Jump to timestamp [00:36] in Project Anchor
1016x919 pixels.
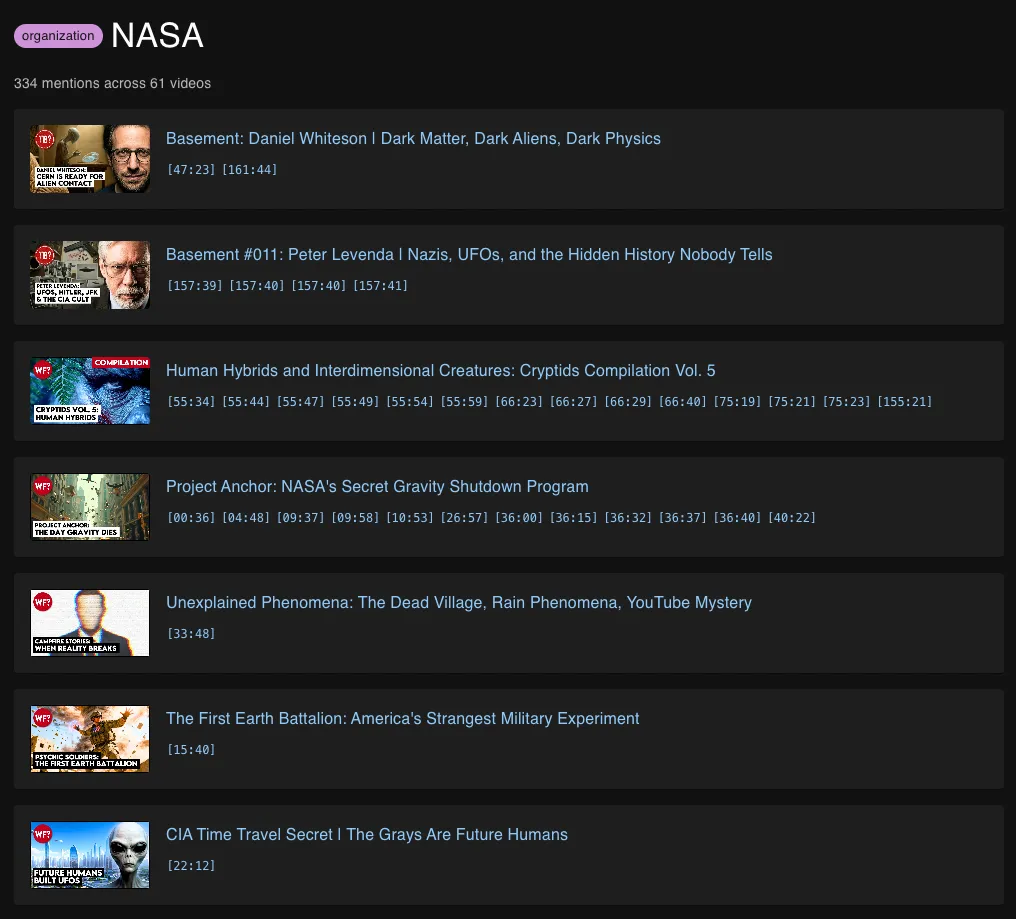tap(191, 518)
